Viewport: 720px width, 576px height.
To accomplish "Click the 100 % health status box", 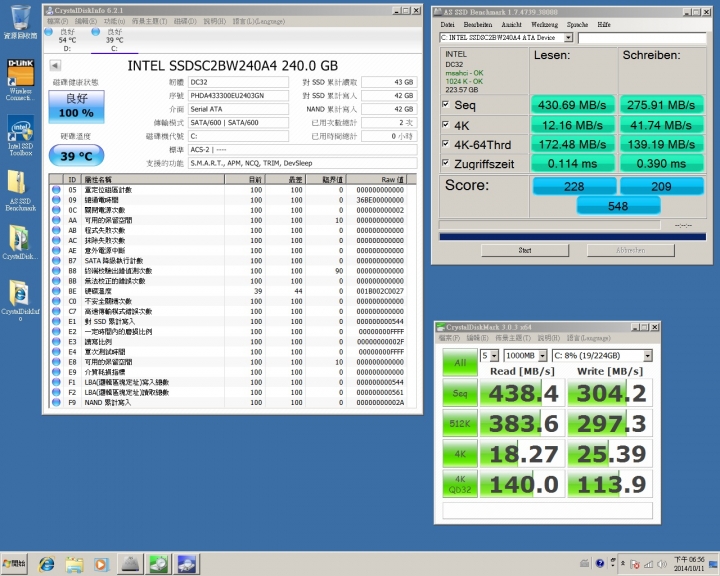I will (76, 107).
